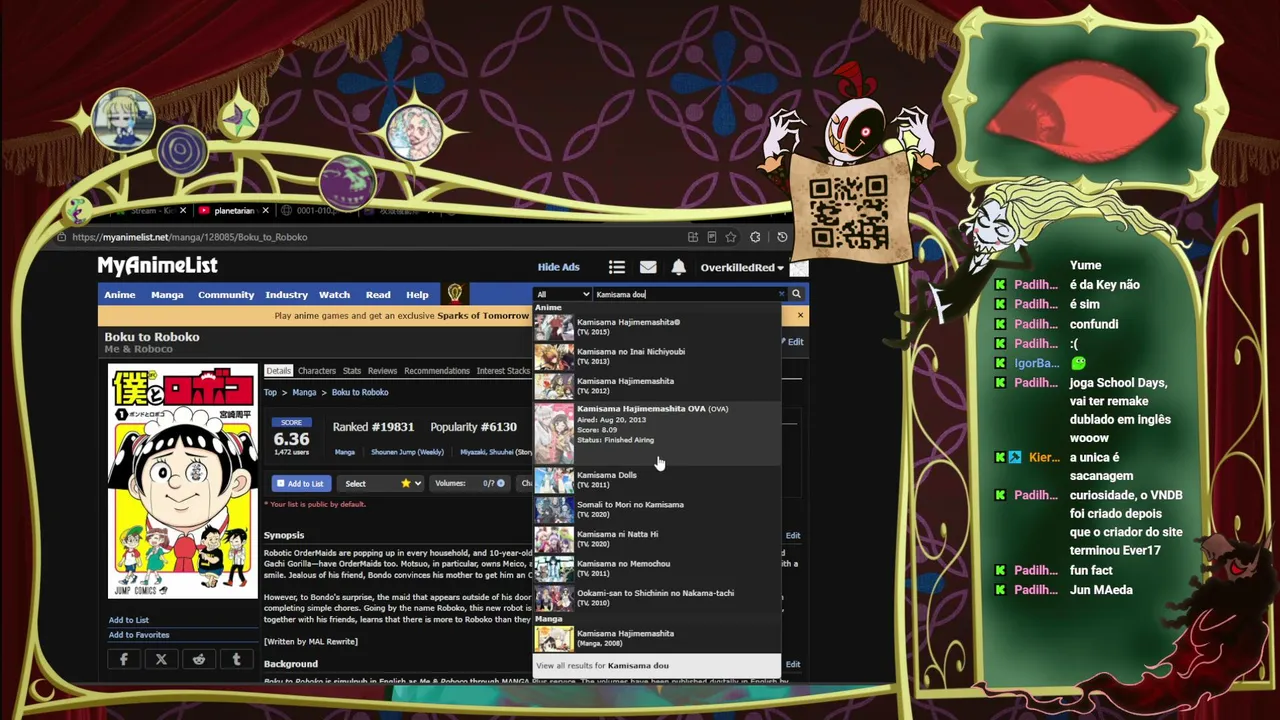Click the Edit link beside Synopsis
1280x720 pixels.
tap(793, 536)
